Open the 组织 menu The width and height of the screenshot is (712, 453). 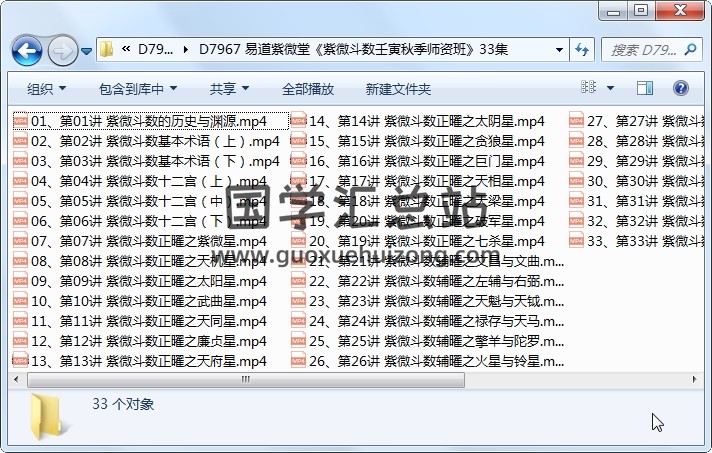point(47,89)
